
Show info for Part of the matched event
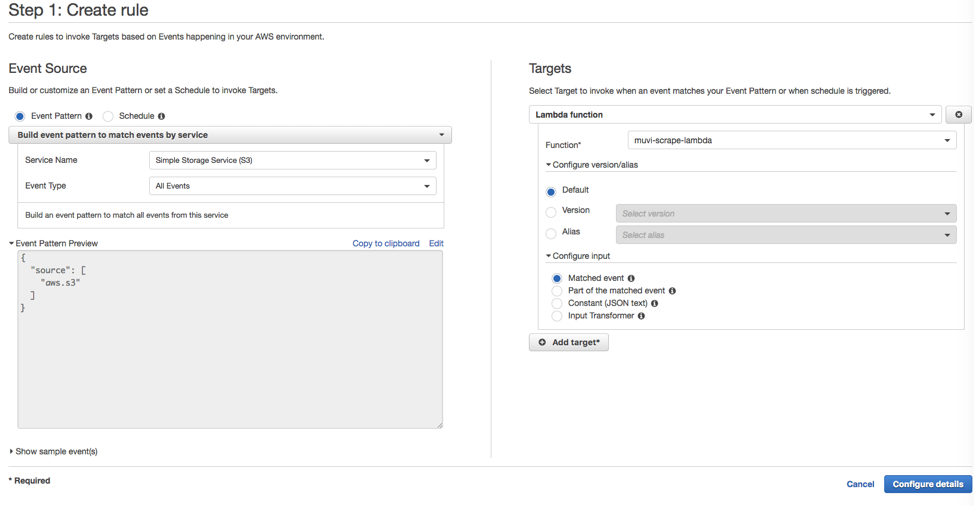tap(672, 291)
